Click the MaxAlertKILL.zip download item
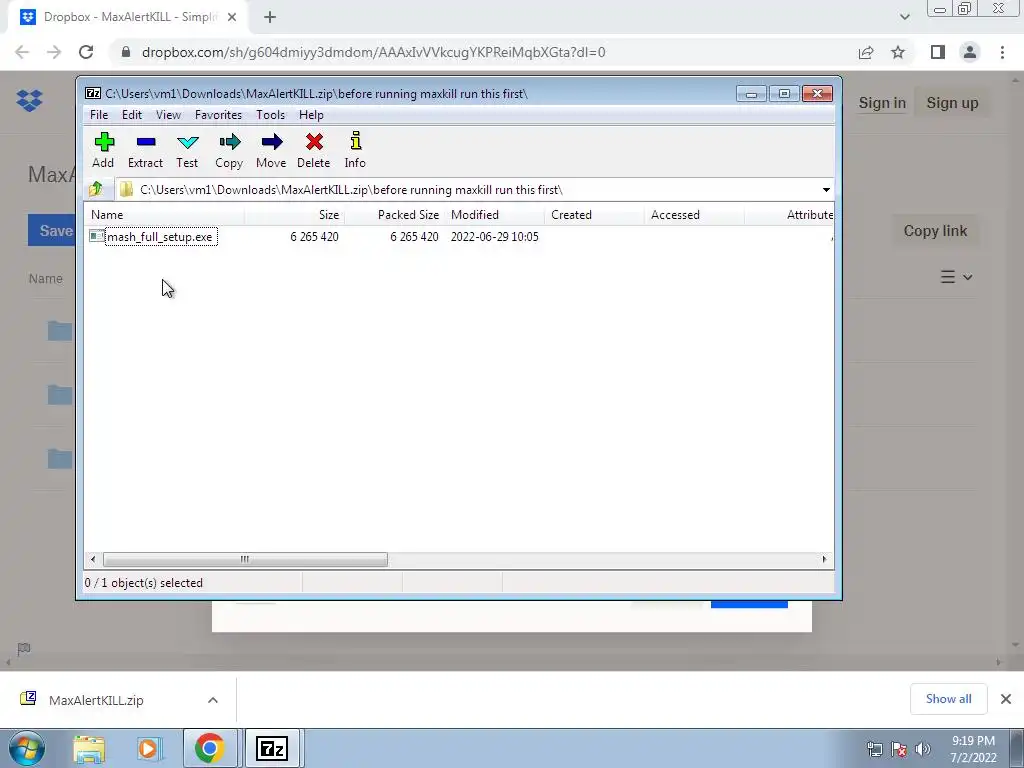 point(96,700)
